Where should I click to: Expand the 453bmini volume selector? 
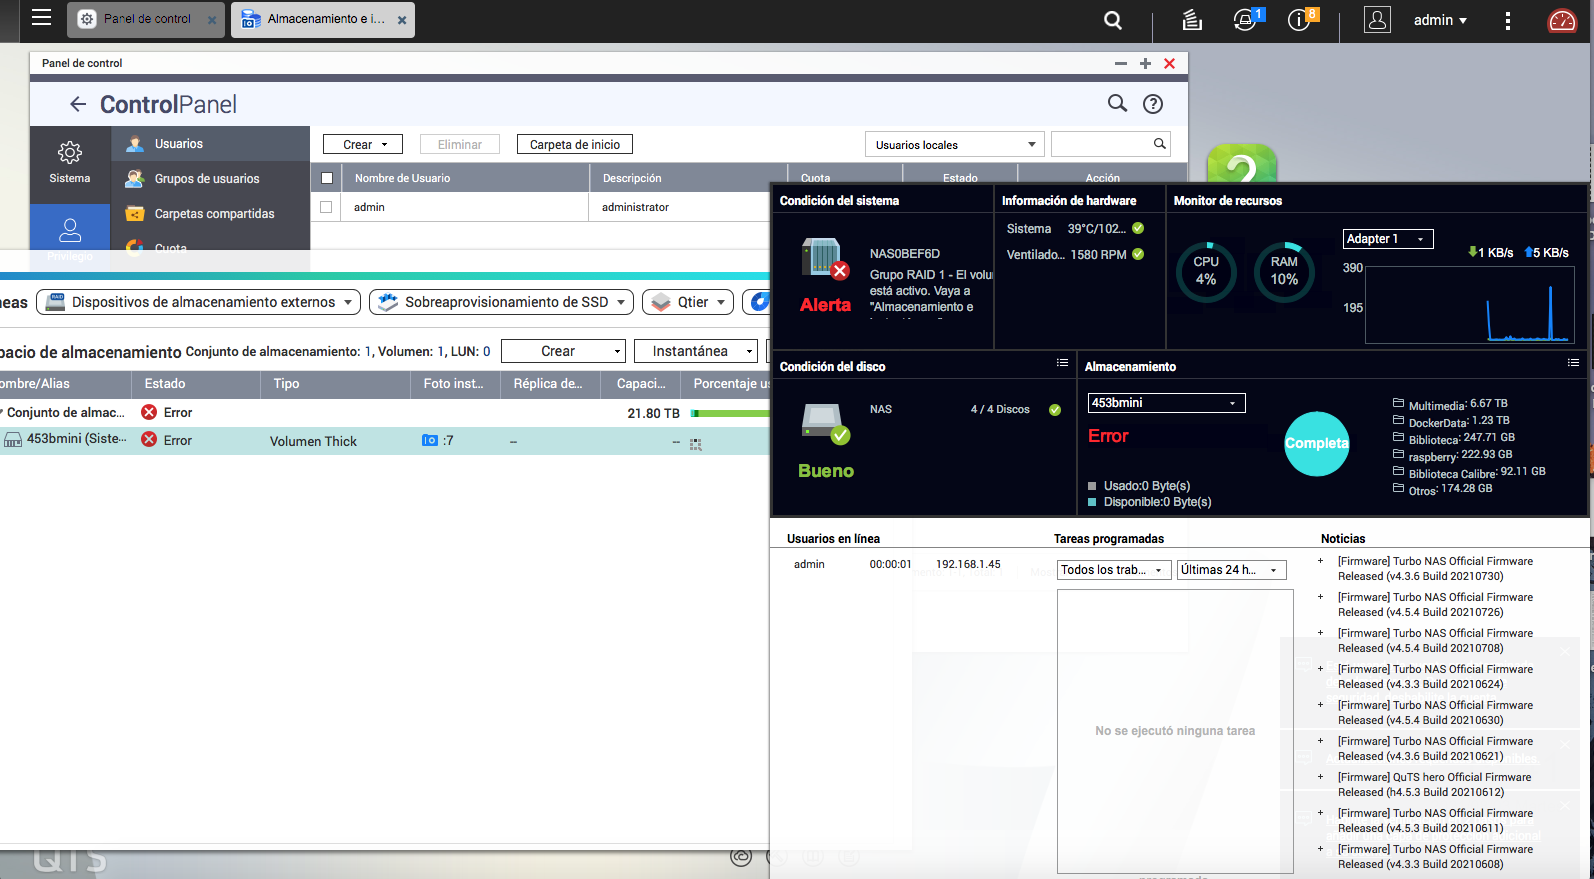(x=1165, y=403)
